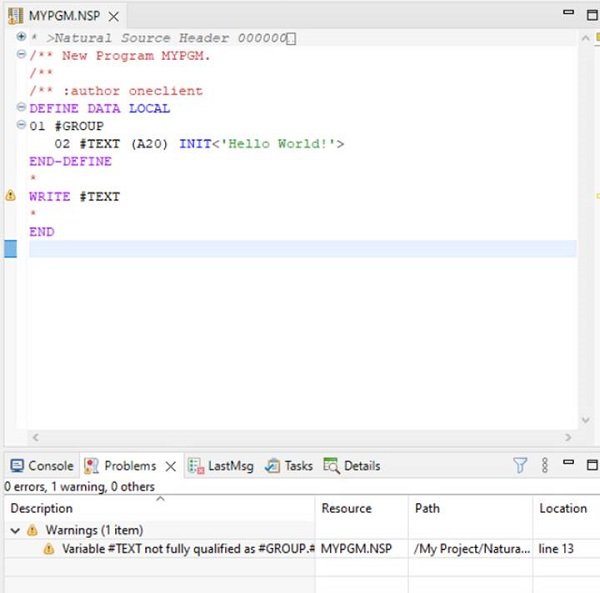Screen dimensions: 600x593
Task: Collapse the New Program MYPGM comment block
Action: coord(21,54)
